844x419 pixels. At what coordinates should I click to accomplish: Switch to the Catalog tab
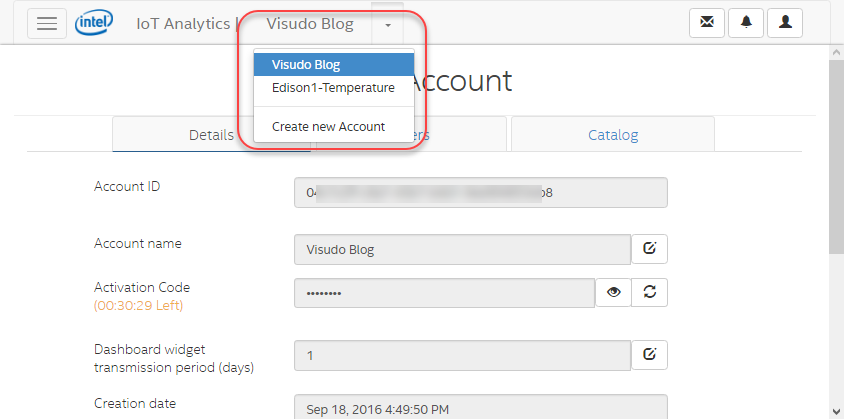(x=612, y=135)
